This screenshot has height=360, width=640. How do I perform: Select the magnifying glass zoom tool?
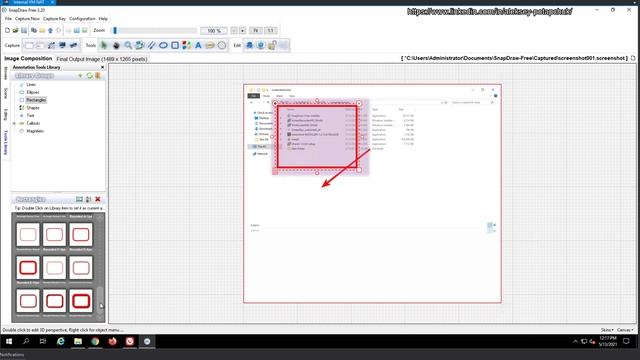pos(128,45)
